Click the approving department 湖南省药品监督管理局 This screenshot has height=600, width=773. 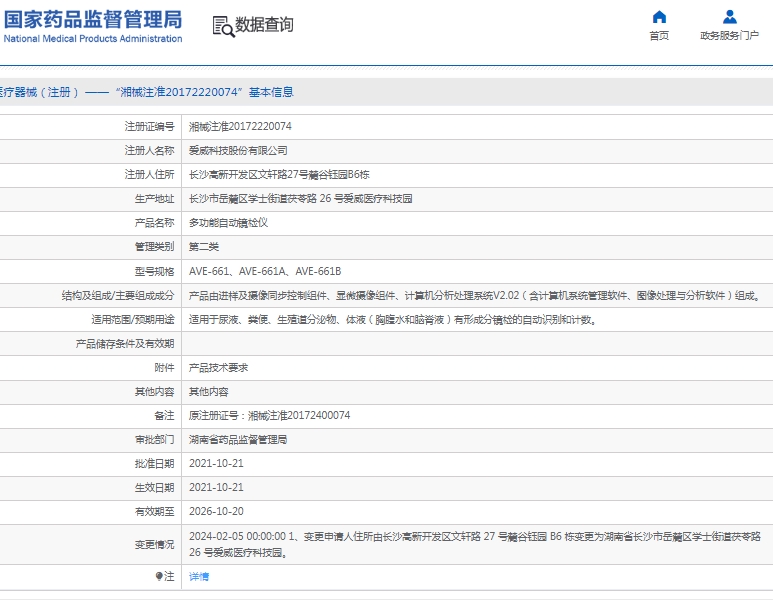(238, 440)
